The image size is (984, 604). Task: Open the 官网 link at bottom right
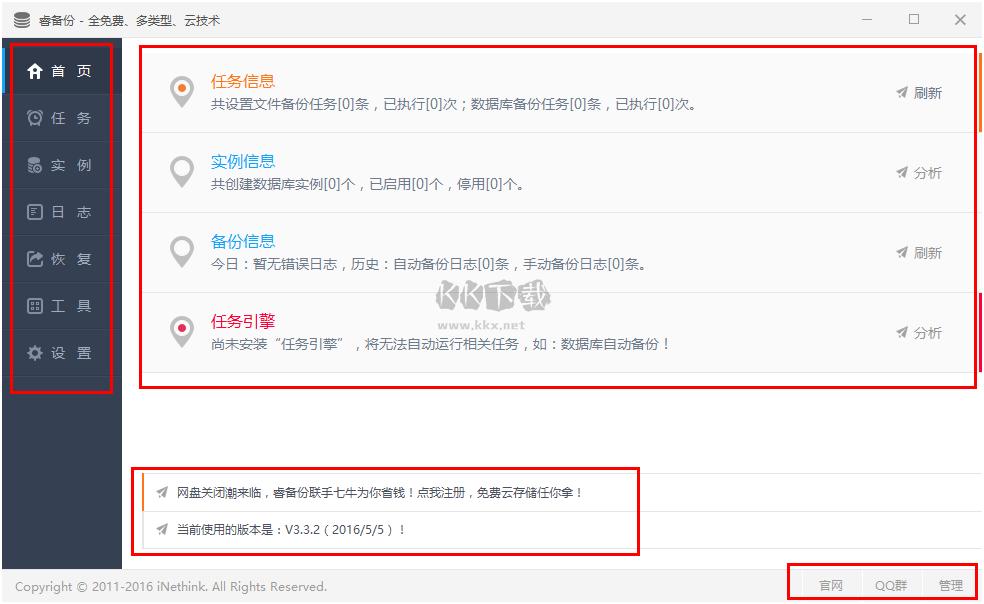click(x=832, y=584)
